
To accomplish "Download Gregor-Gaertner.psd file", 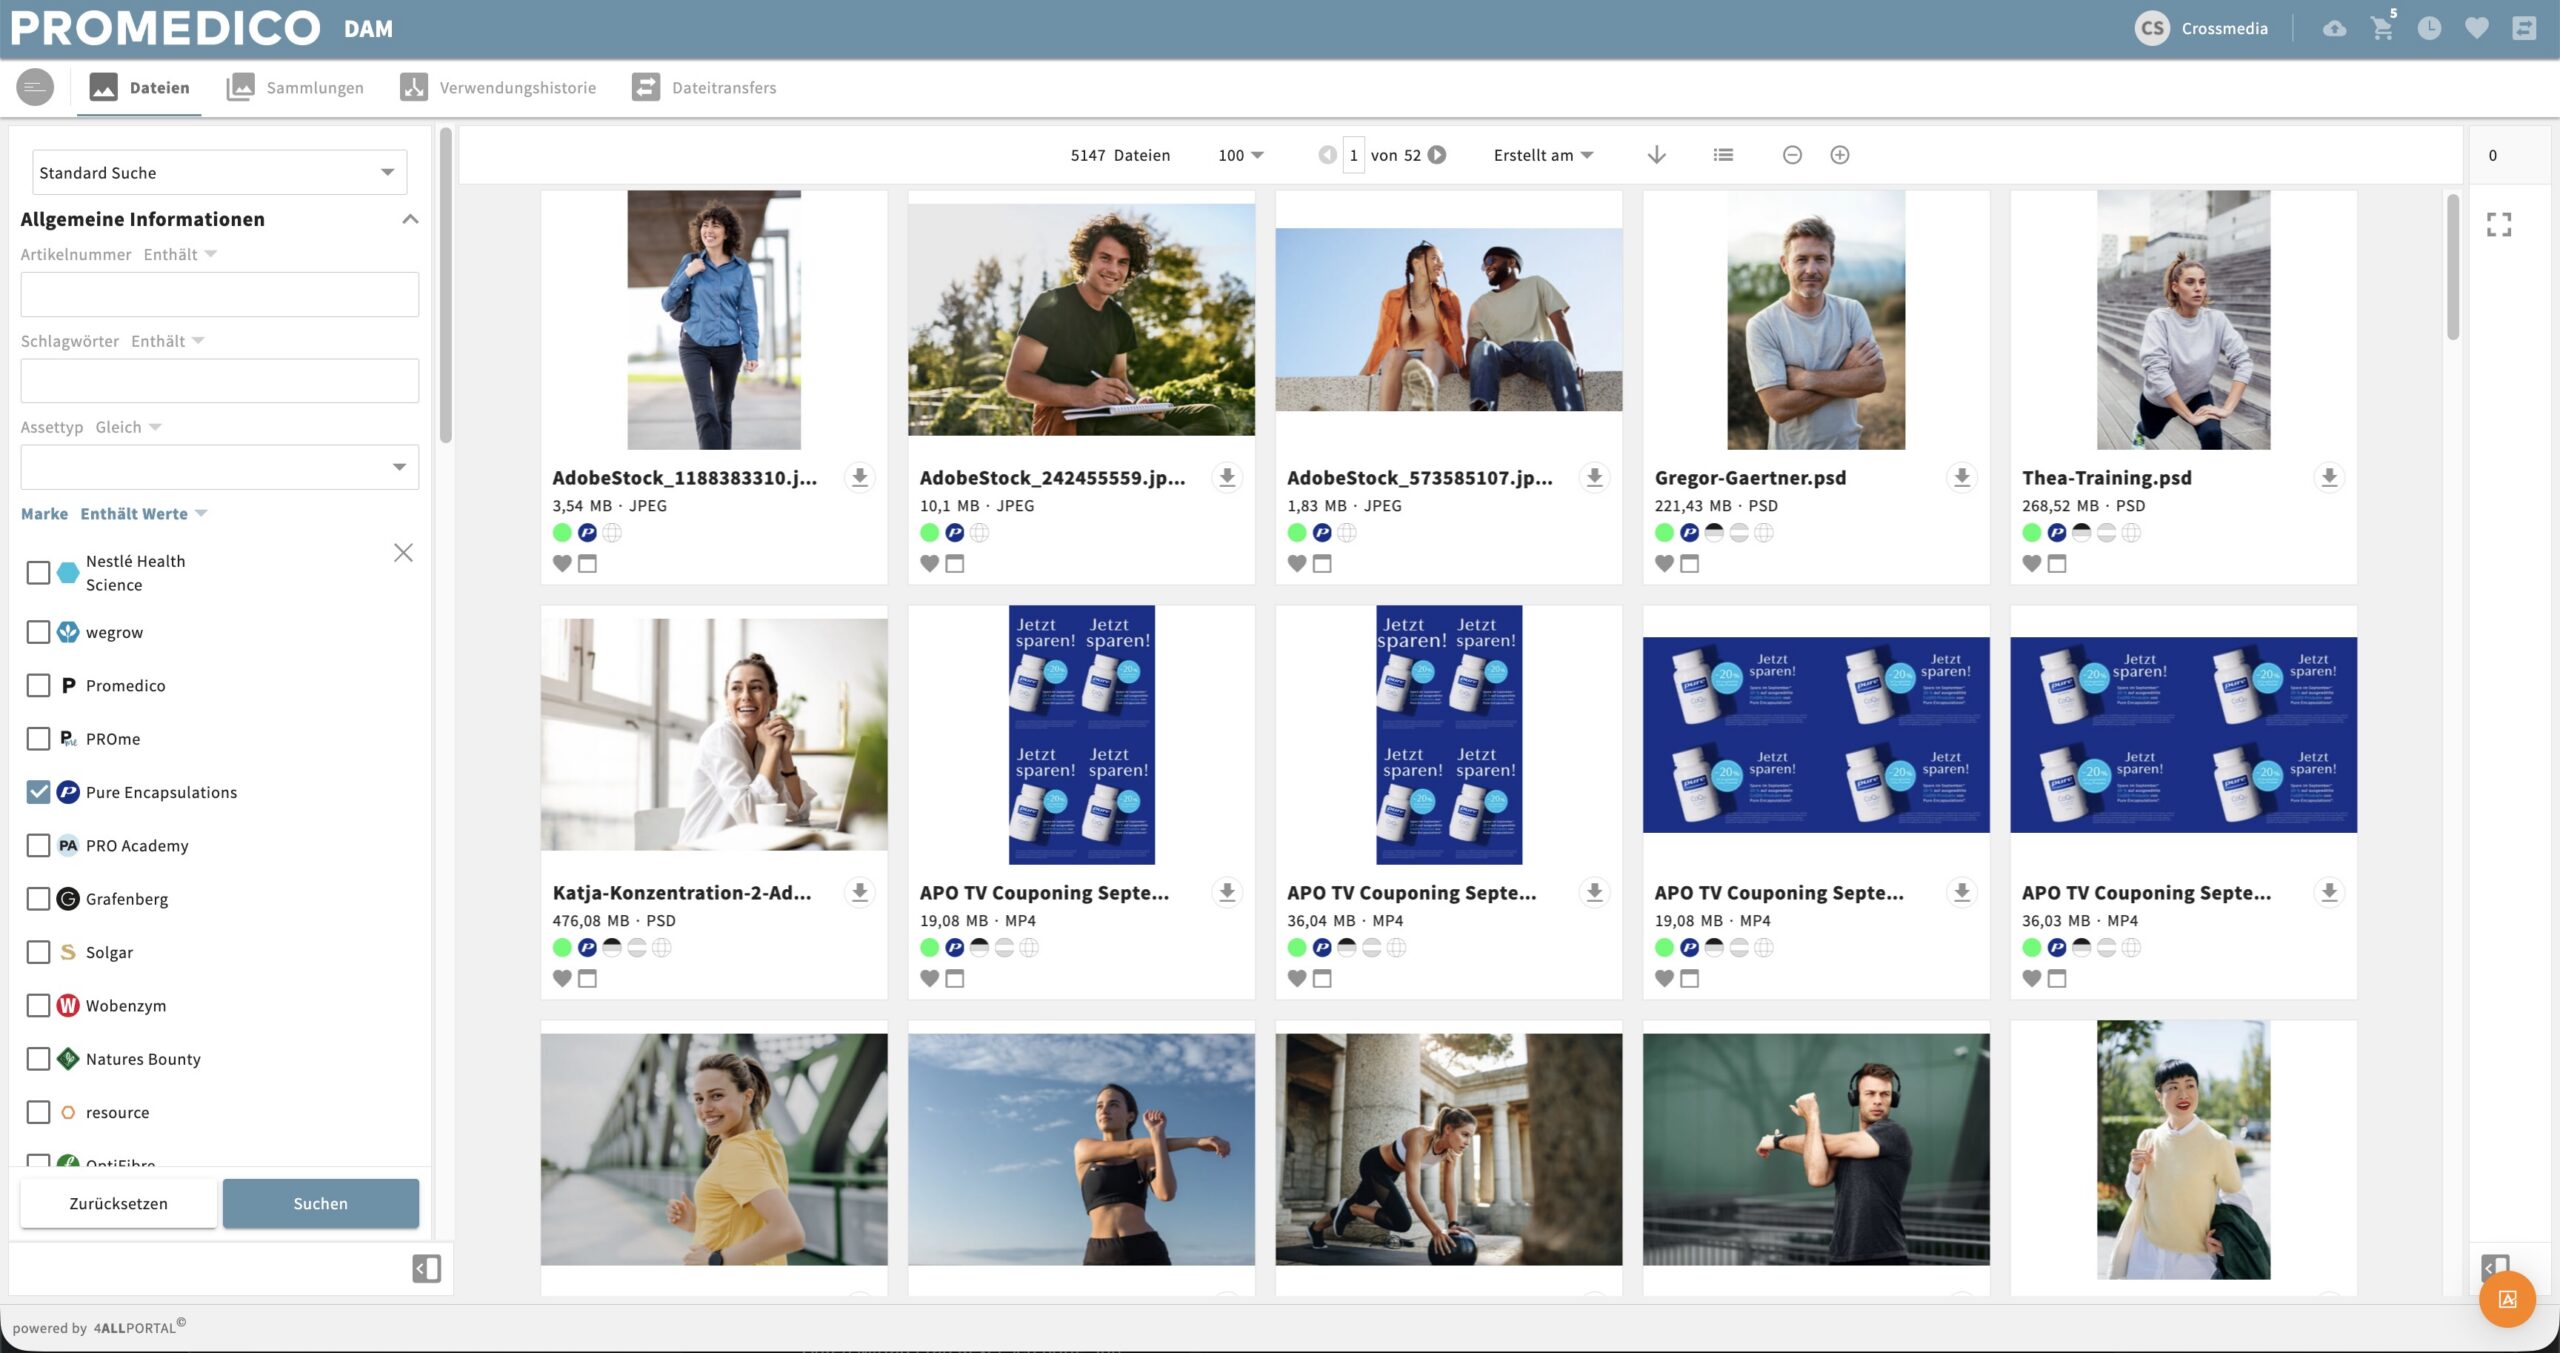I will [1962, 477].
